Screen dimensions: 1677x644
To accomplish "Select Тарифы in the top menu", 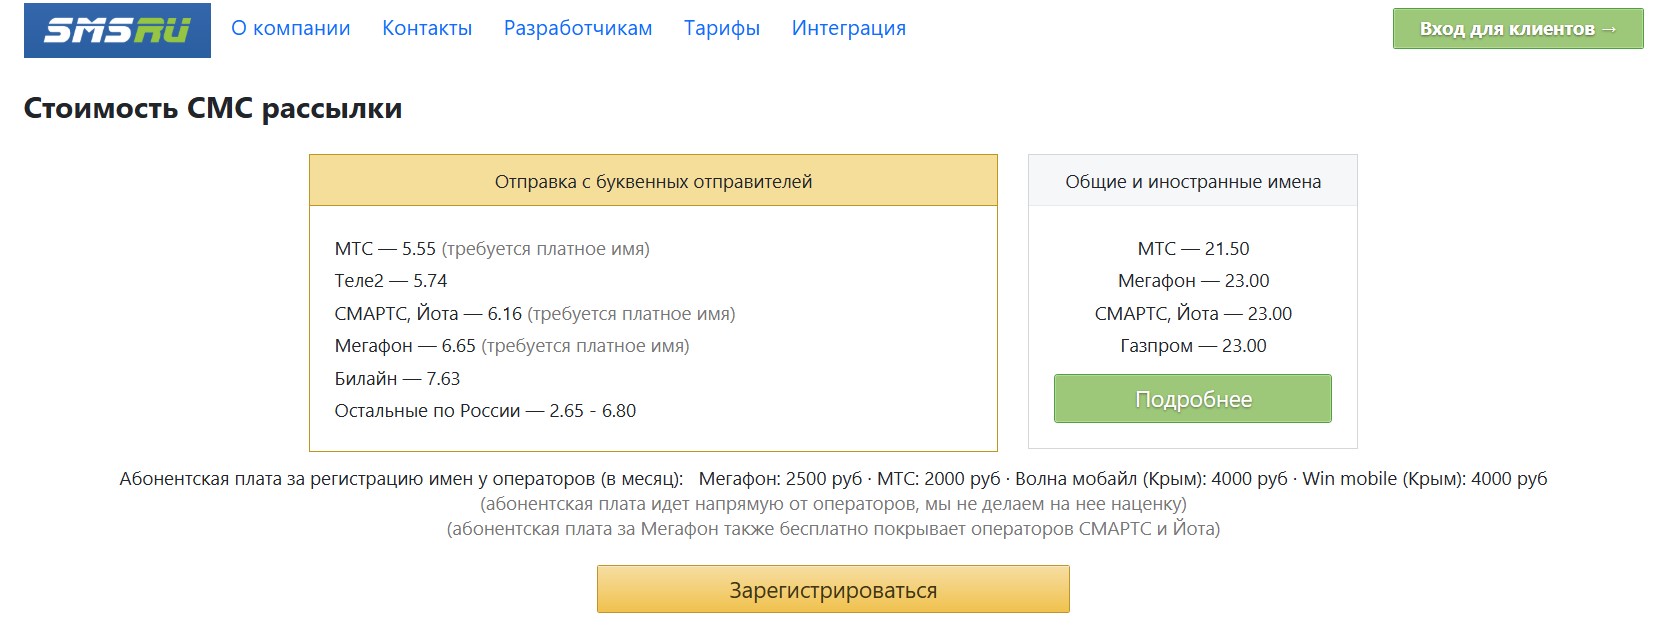I will [x=722, y=28].
